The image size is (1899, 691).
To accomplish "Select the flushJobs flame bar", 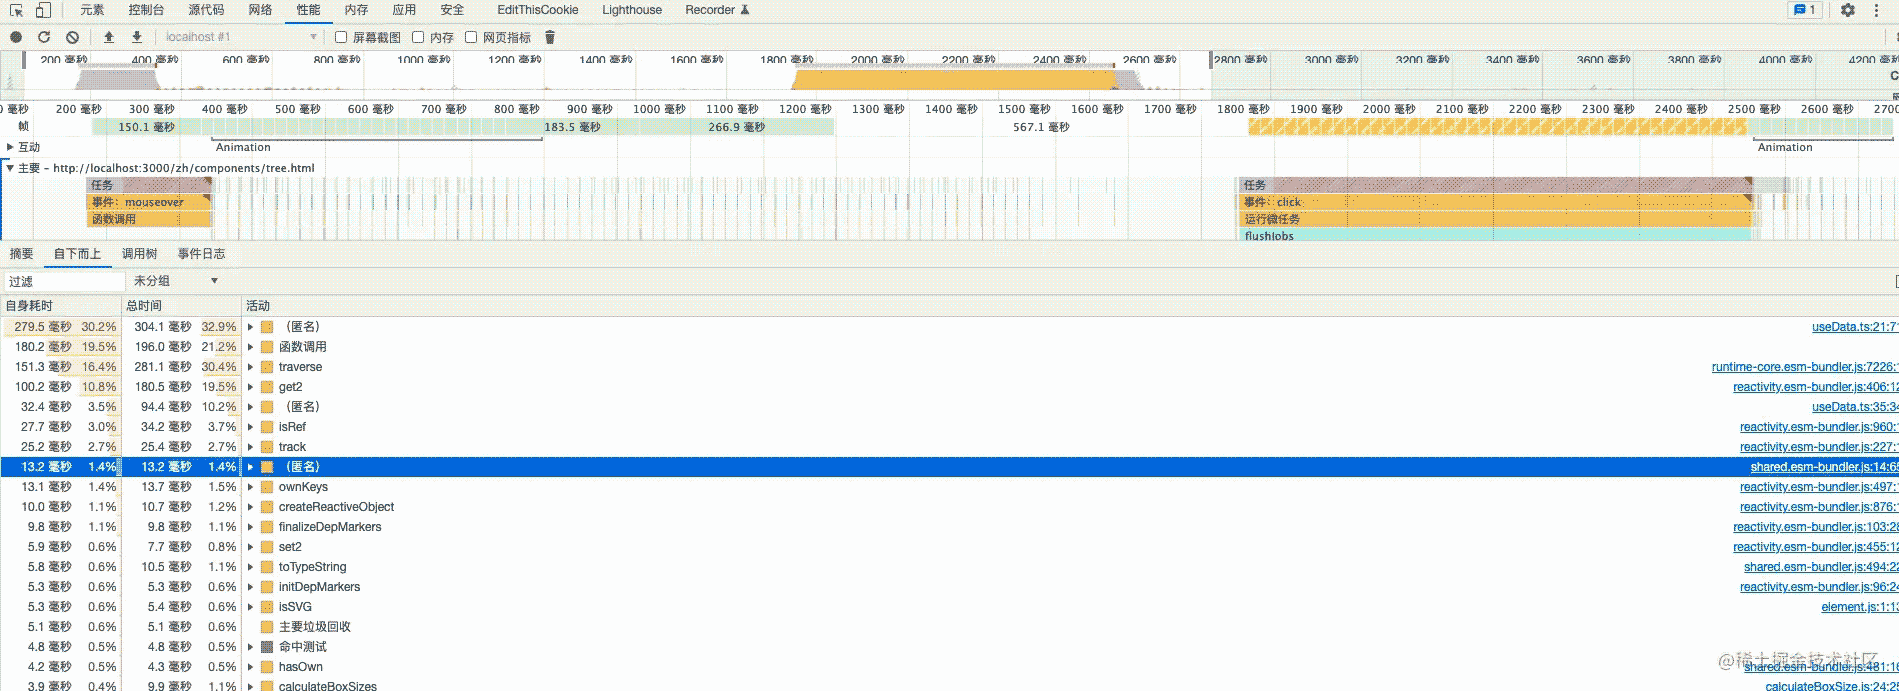I will tap(1496, 236).
